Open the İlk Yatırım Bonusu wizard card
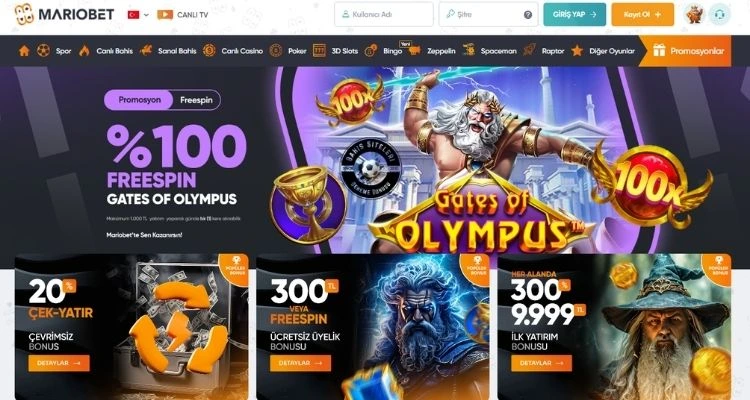Image resolution: width=750 pixels, height=400 pixels. coord(614,327)
